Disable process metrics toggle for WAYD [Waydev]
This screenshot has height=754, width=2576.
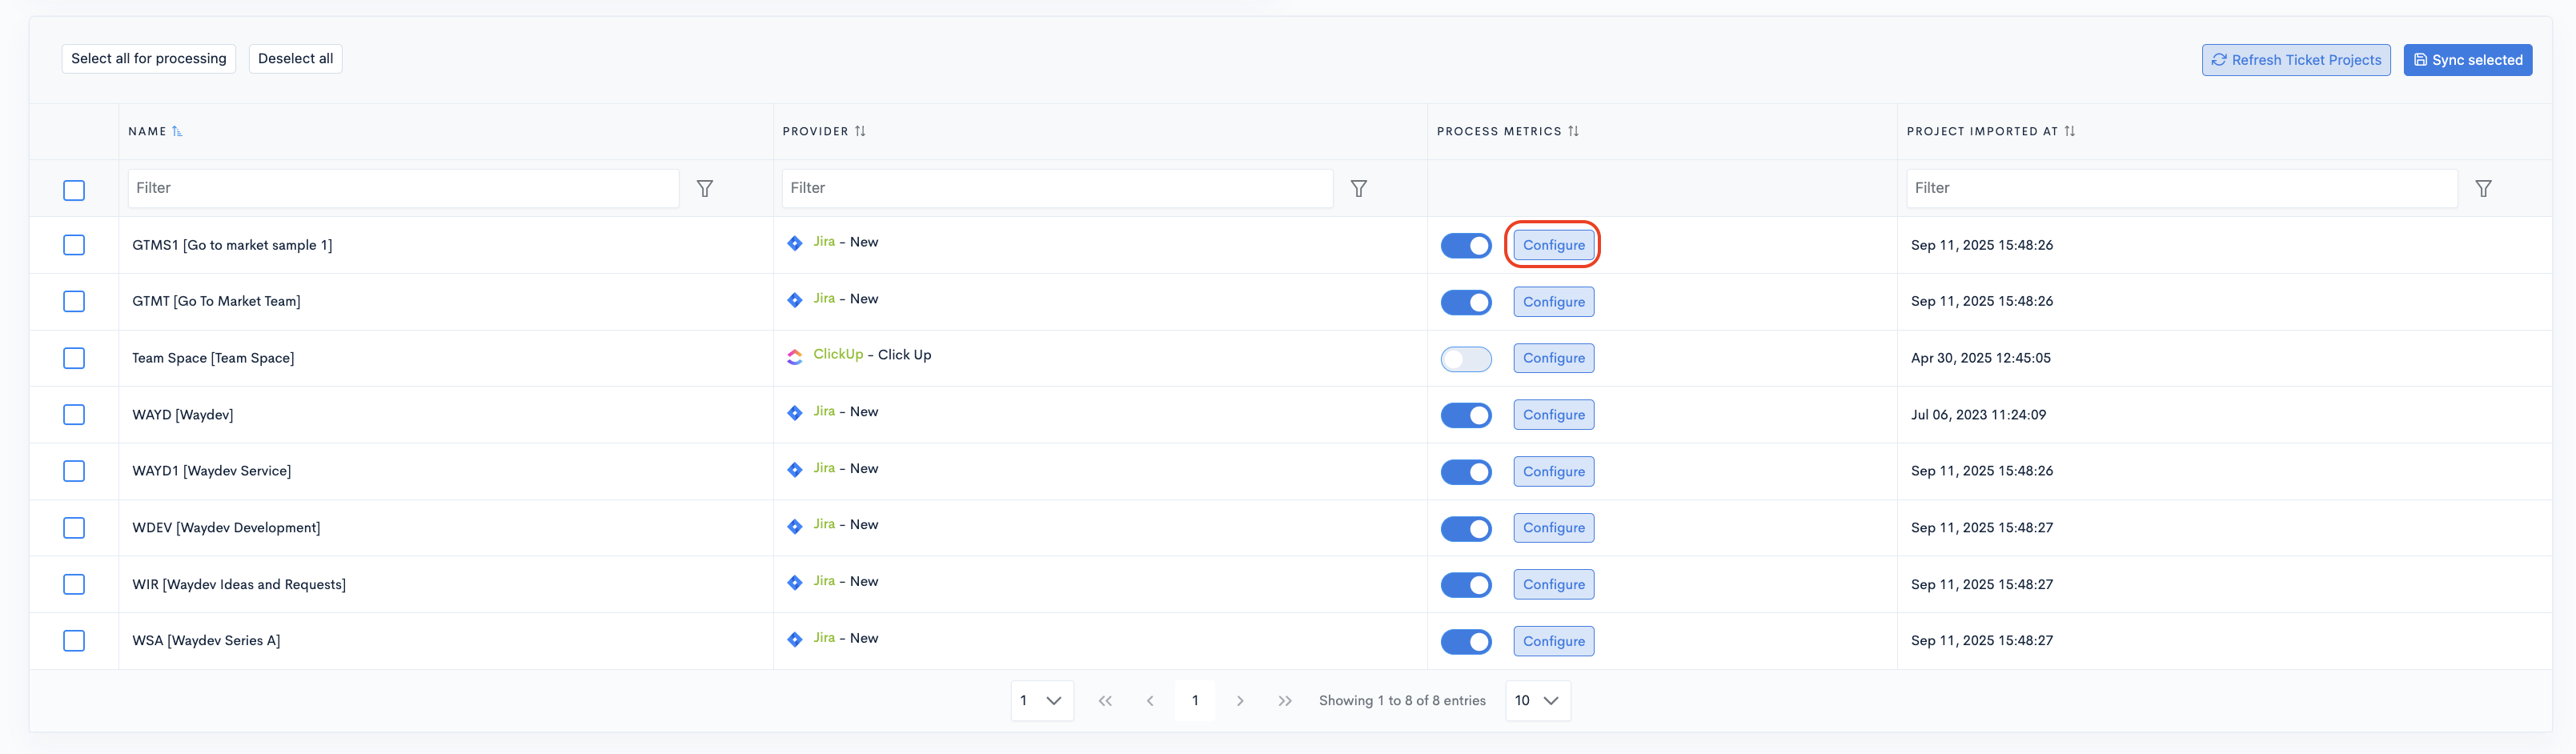[x=1466, y=415]
